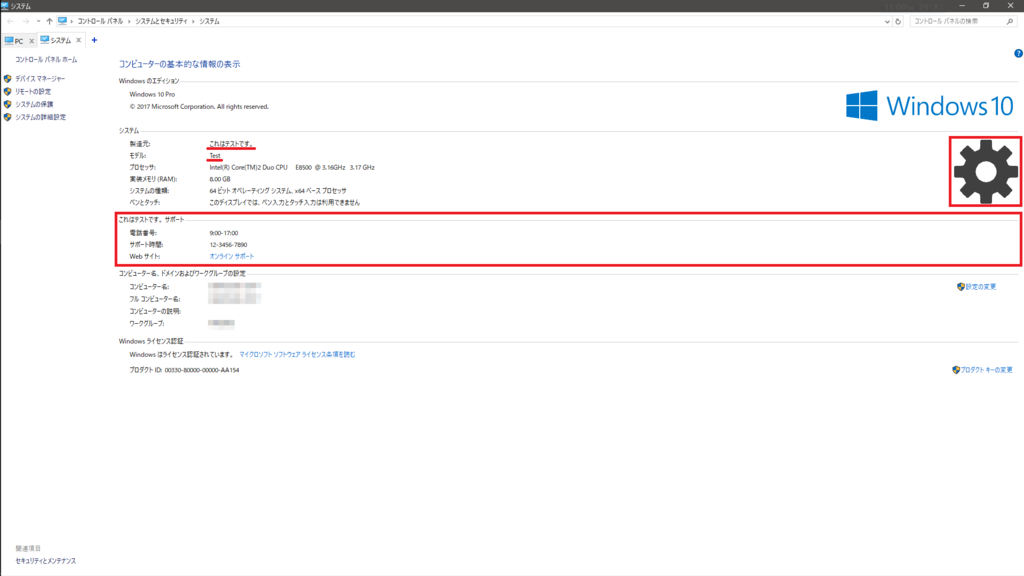Select the model value Test
This screenshot has height=576, width=1024.
pos(215,155)
